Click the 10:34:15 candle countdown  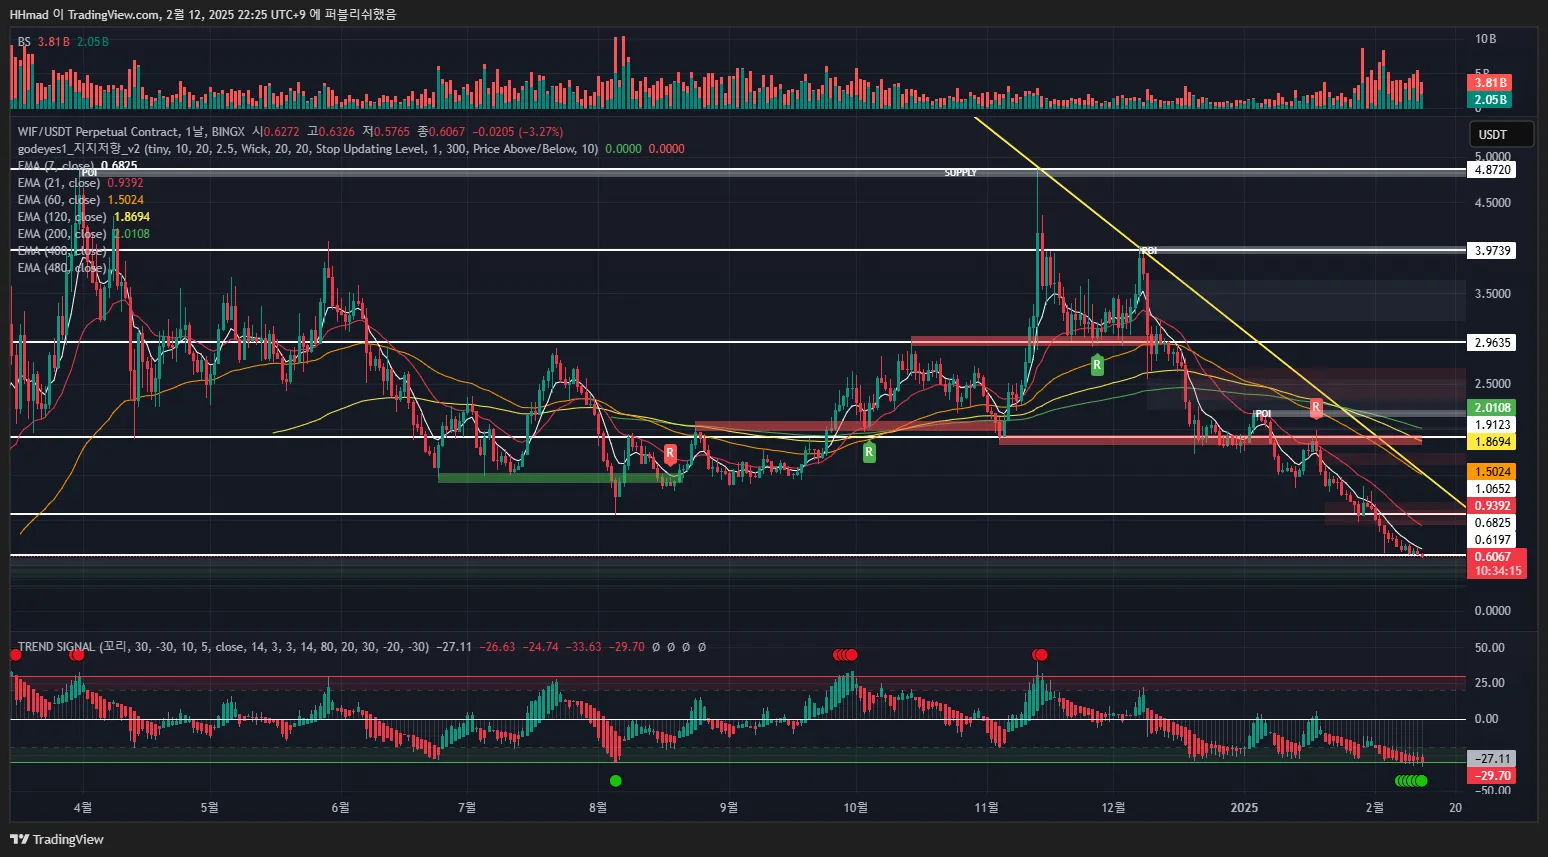pyautogui.click(x=1496, y=571)
